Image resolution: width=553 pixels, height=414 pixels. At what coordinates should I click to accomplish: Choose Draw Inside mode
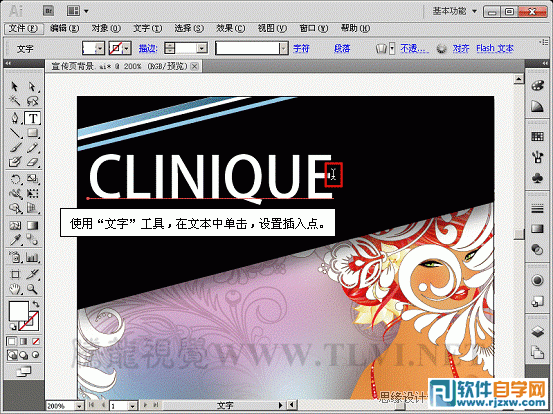(x=36, y=355)
